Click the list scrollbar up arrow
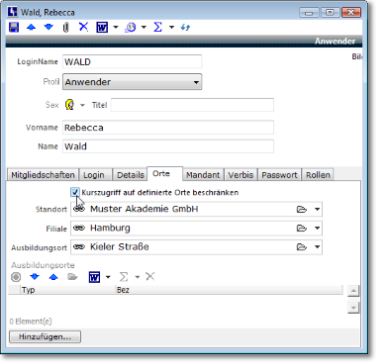Image resolution: width=376 pixels, height=362 pixels. [353, 291]
